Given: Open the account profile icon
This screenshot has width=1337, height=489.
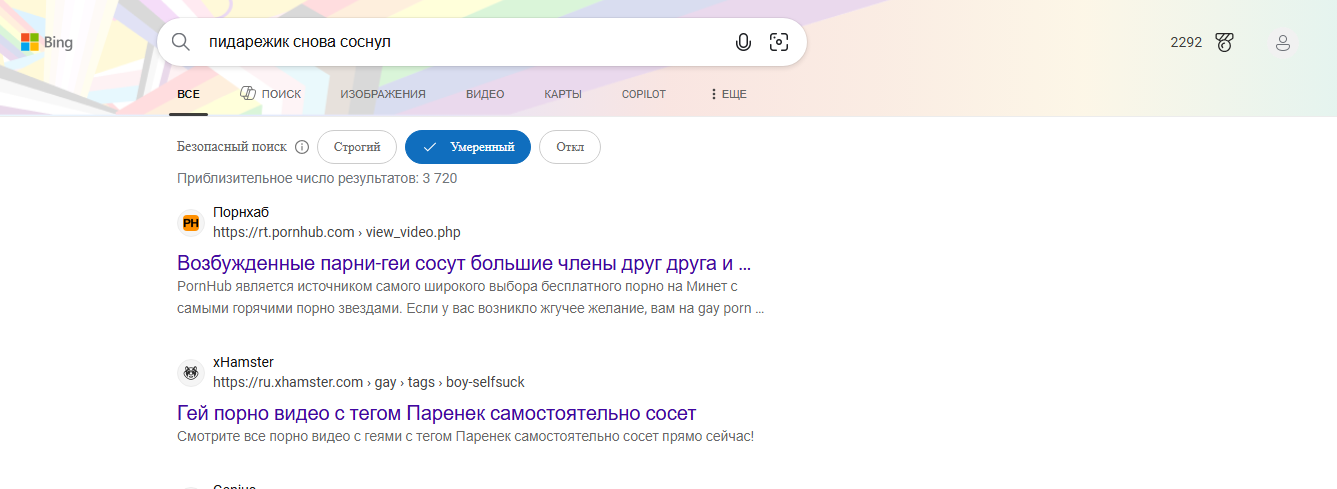Looking at the screenshot, I should coord(1283,42).
